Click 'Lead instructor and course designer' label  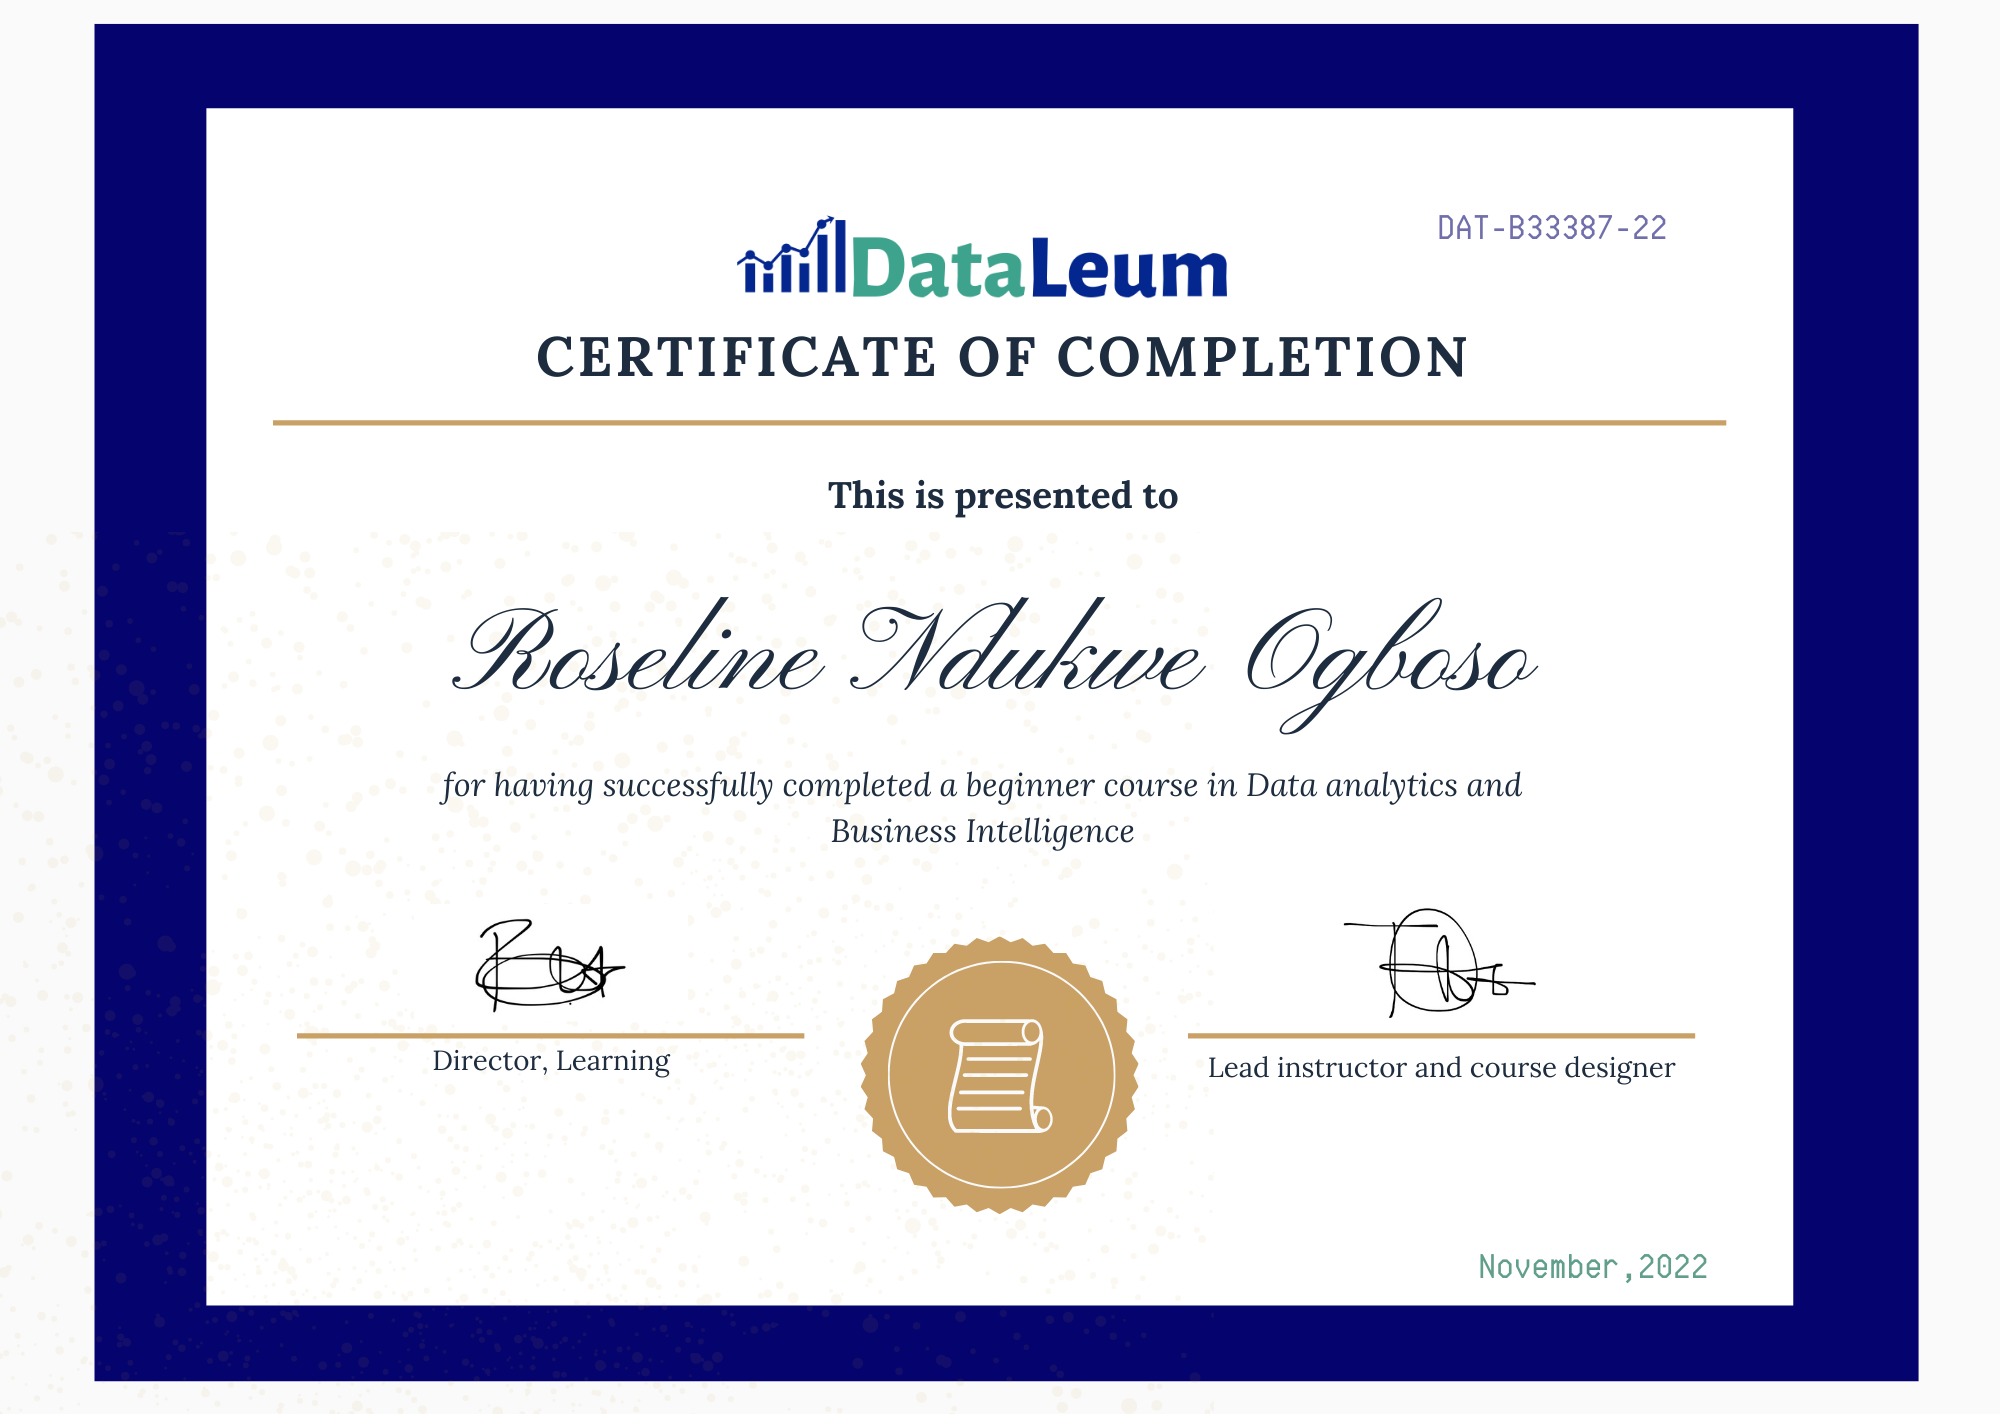tap(1441, 1068)
